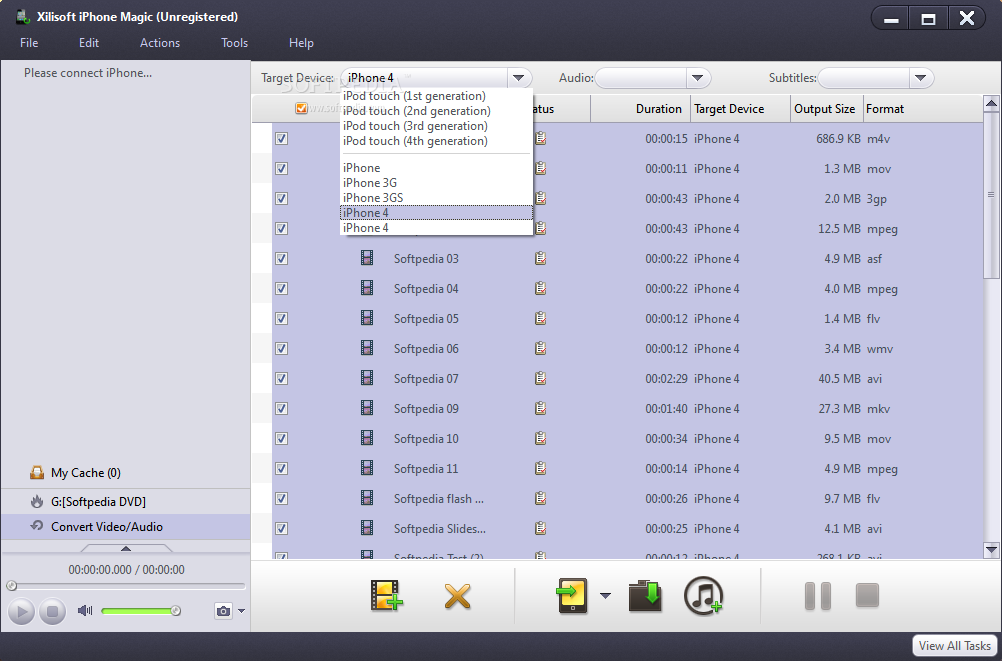Viewport: 1002px width, 661px height.
Task: Open the File menu
Action: [29, 43]
